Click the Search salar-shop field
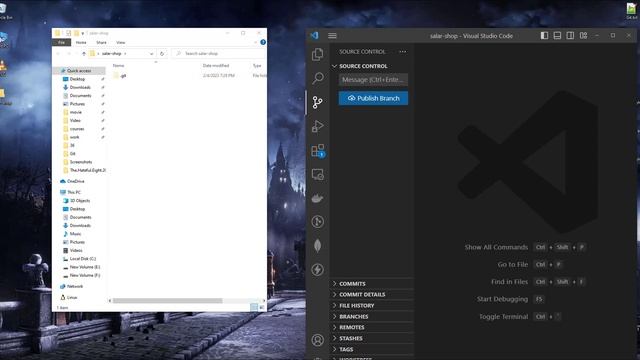Image resolution: width=640 pixels, height=360 pixels. click(x=220, y=53)
